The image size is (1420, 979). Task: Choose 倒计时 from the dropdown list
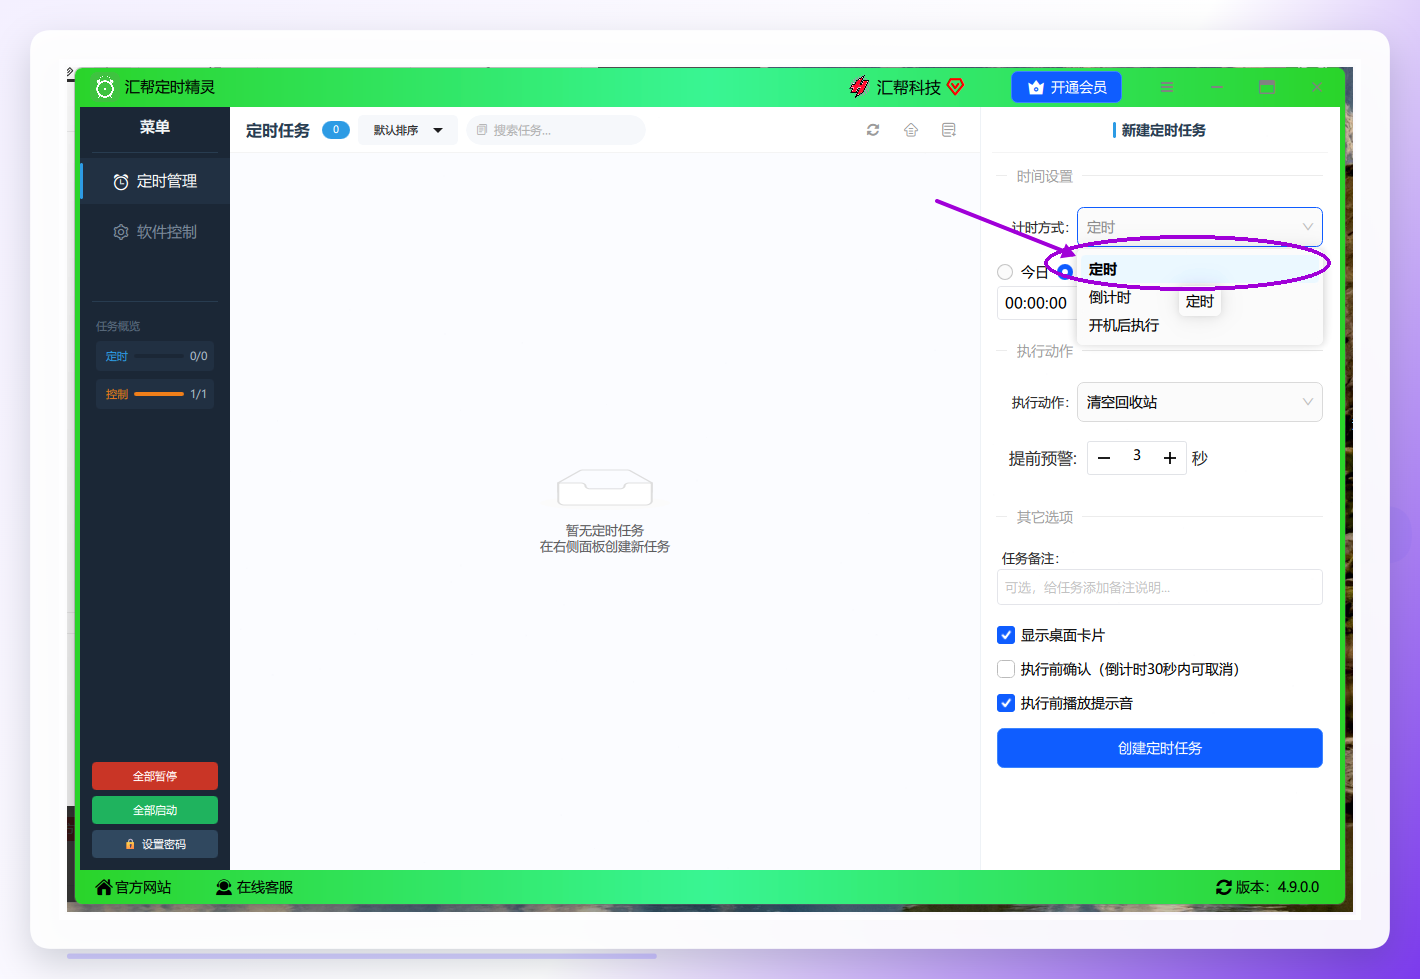point(1110,297)
